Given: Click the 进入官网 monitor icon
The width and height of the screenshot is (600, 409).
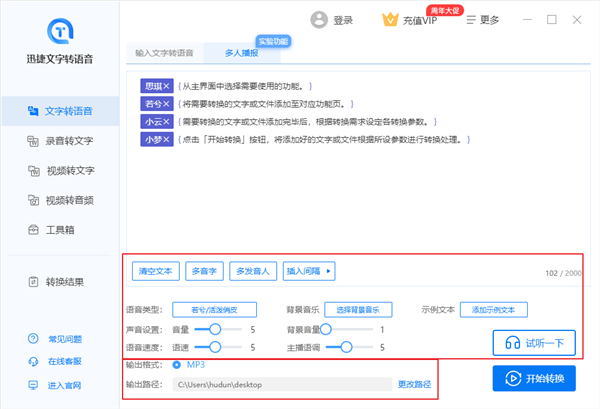Looking at the screenshot, I should click(33, 385).
